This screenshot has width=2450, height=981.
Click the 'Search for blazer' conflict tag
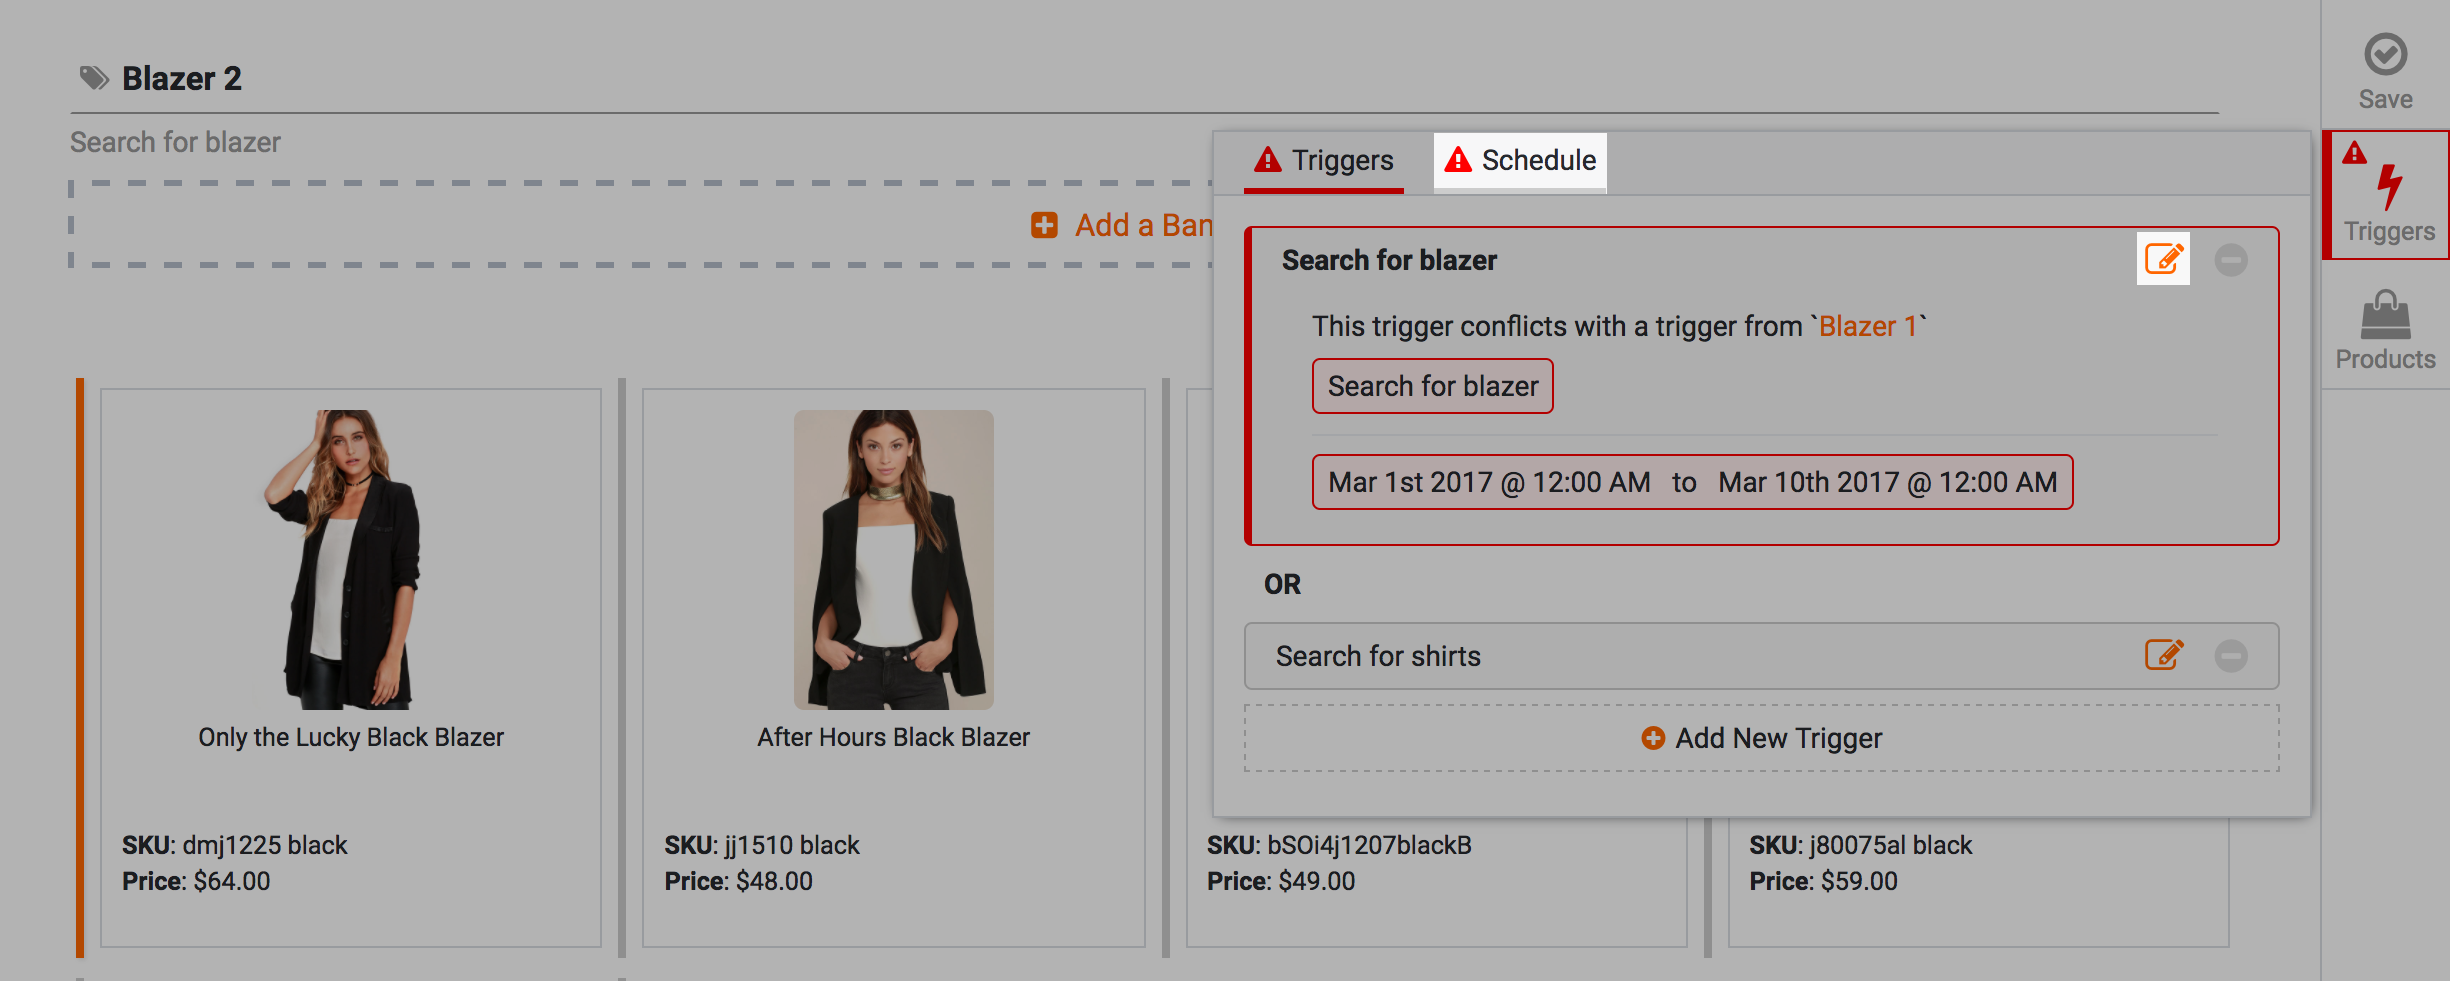click(1432, 386)
